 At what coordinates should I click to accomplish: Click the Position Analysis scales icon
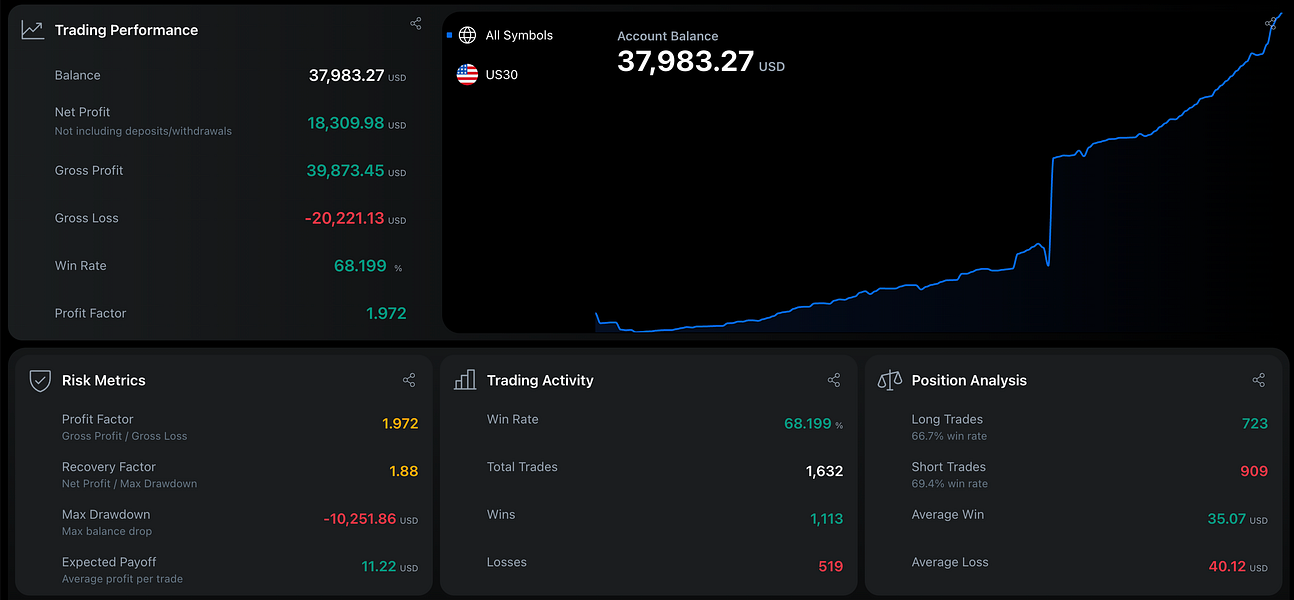[889, 380]
